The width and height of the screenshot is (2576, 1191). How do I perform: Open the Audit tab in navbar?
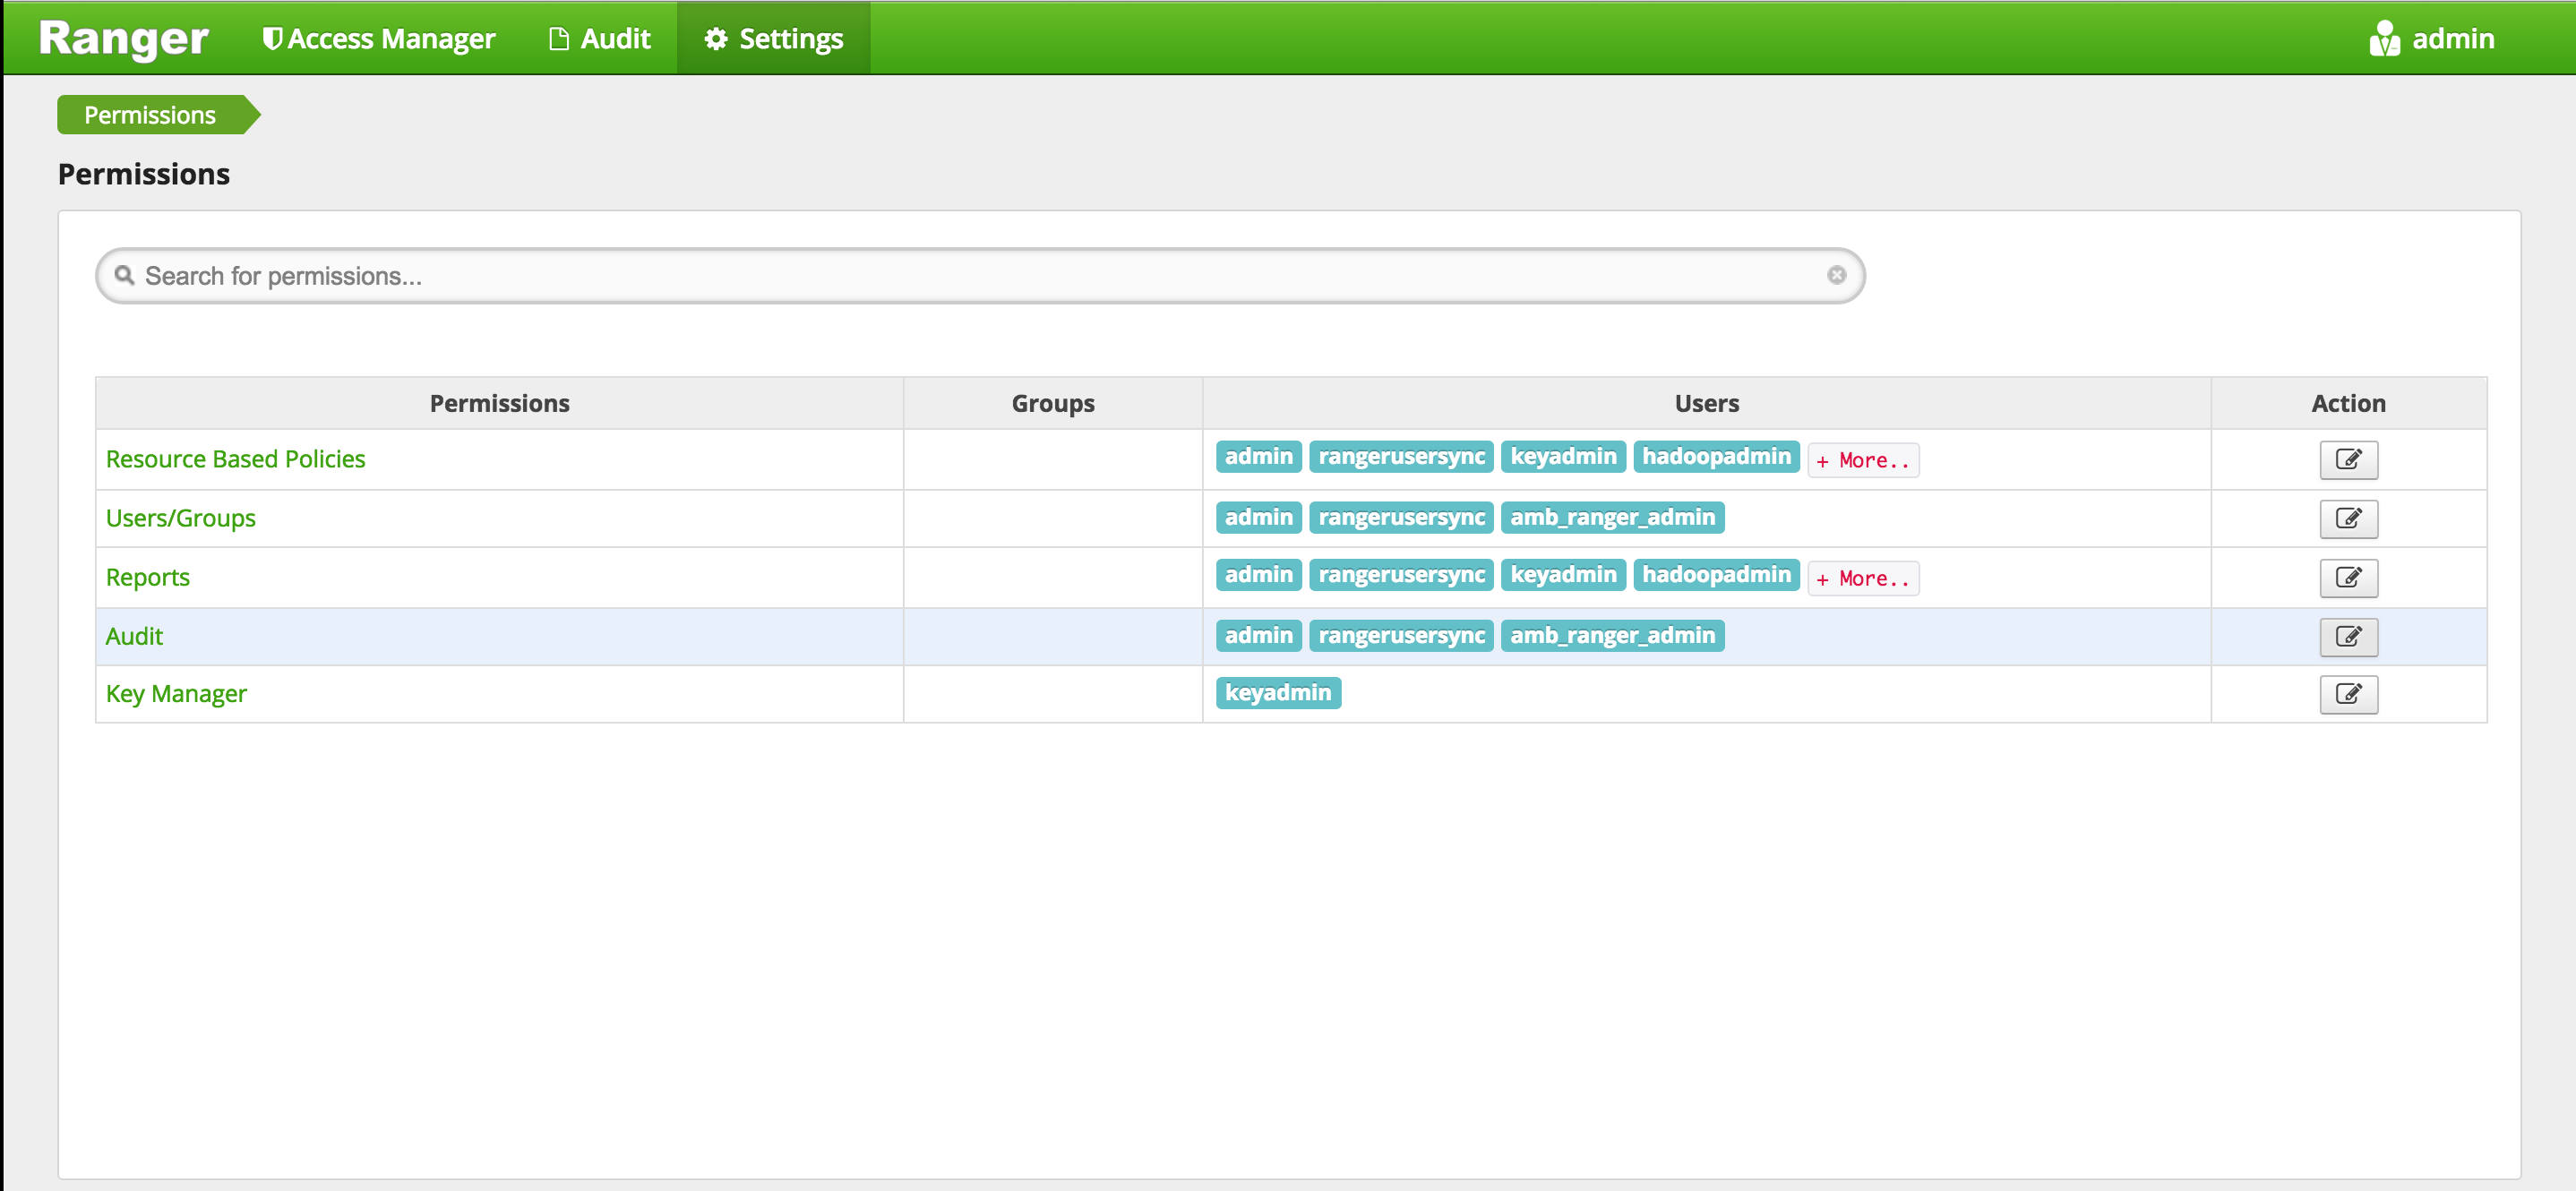coord(600,39)
